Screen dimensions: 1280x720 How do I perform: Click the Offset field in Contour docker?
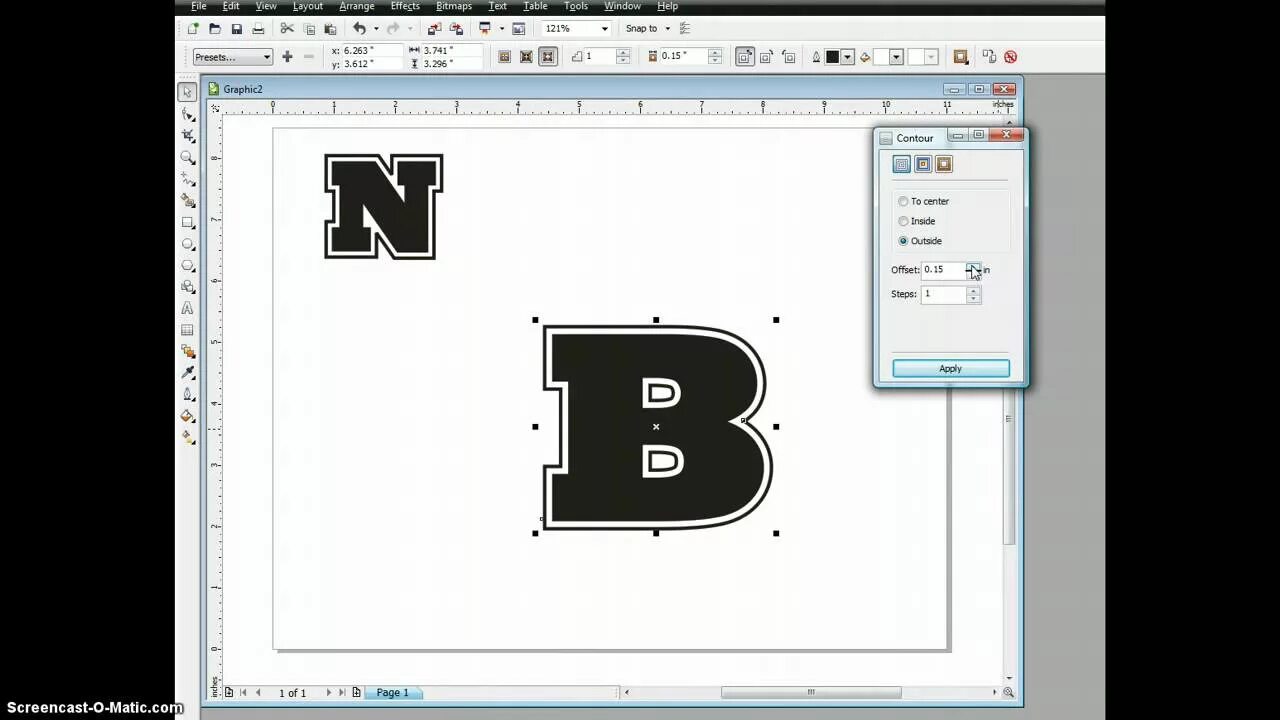[x=943, y=270]
